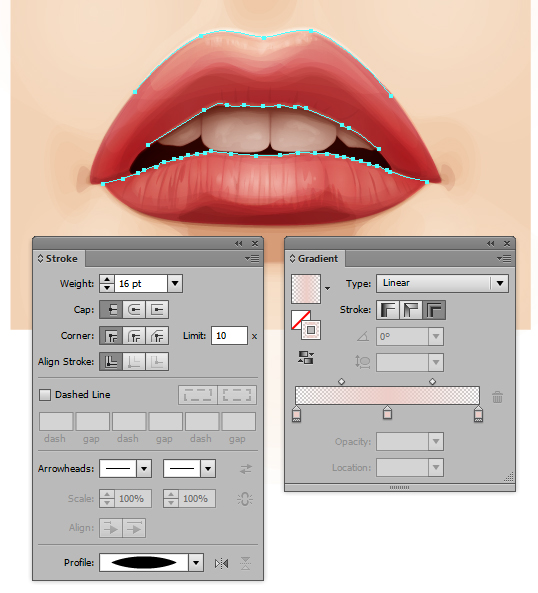The image size is (538, 593).
Task: Flip the stroke profile along
Action: (222, 564)
